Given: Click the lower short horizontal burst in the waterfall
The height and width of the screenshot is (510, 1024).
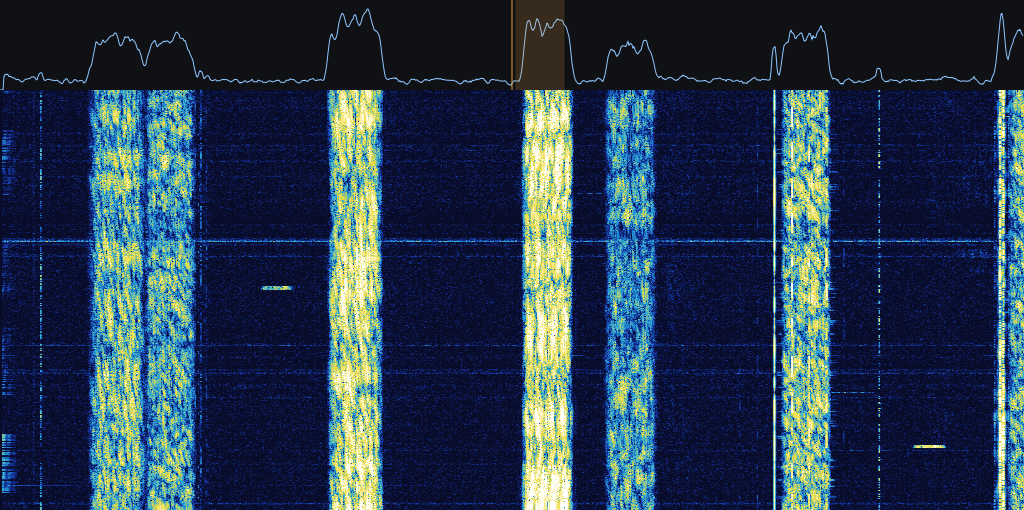Looking at the screenshot, I should tap(929, 447).
